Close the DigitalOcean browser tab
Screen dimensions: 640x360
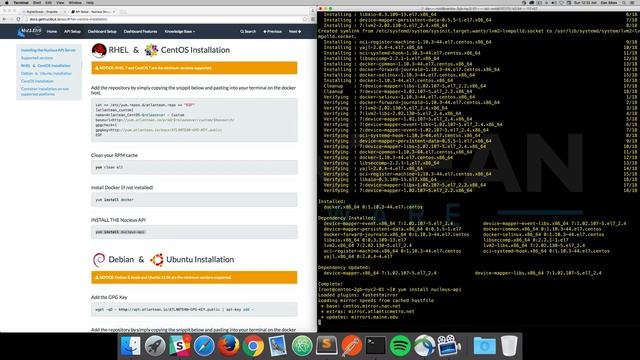64,12
